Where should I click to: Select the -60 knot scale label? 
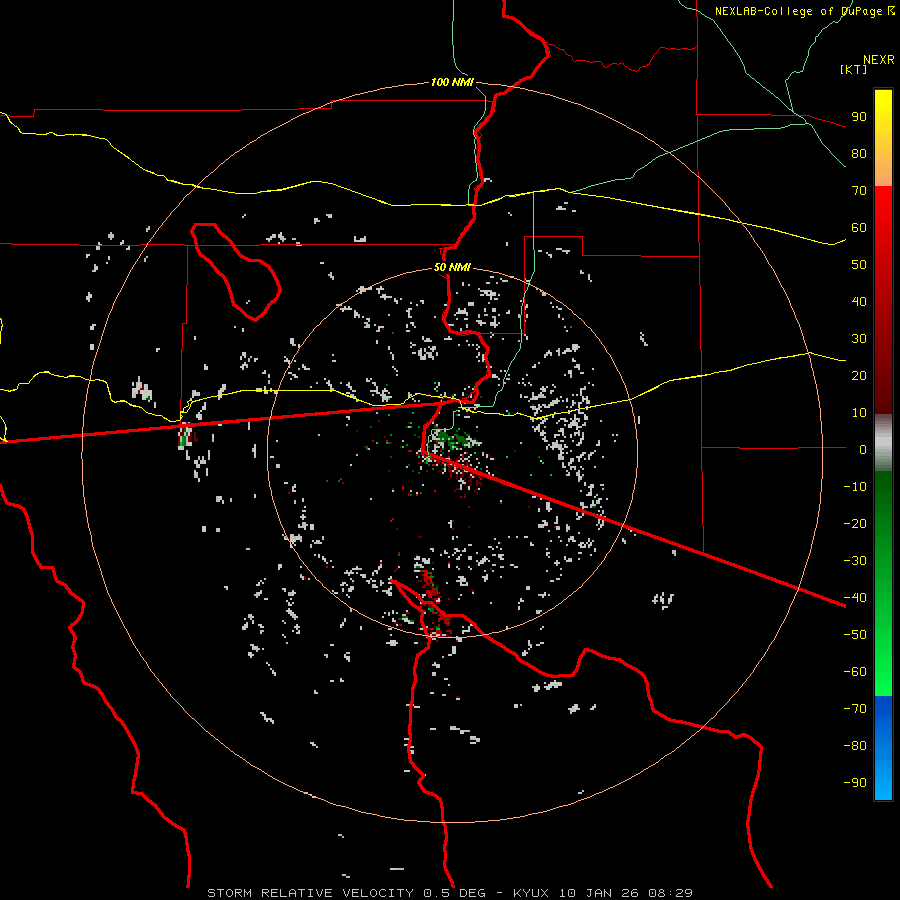click(x=855, y=672)
